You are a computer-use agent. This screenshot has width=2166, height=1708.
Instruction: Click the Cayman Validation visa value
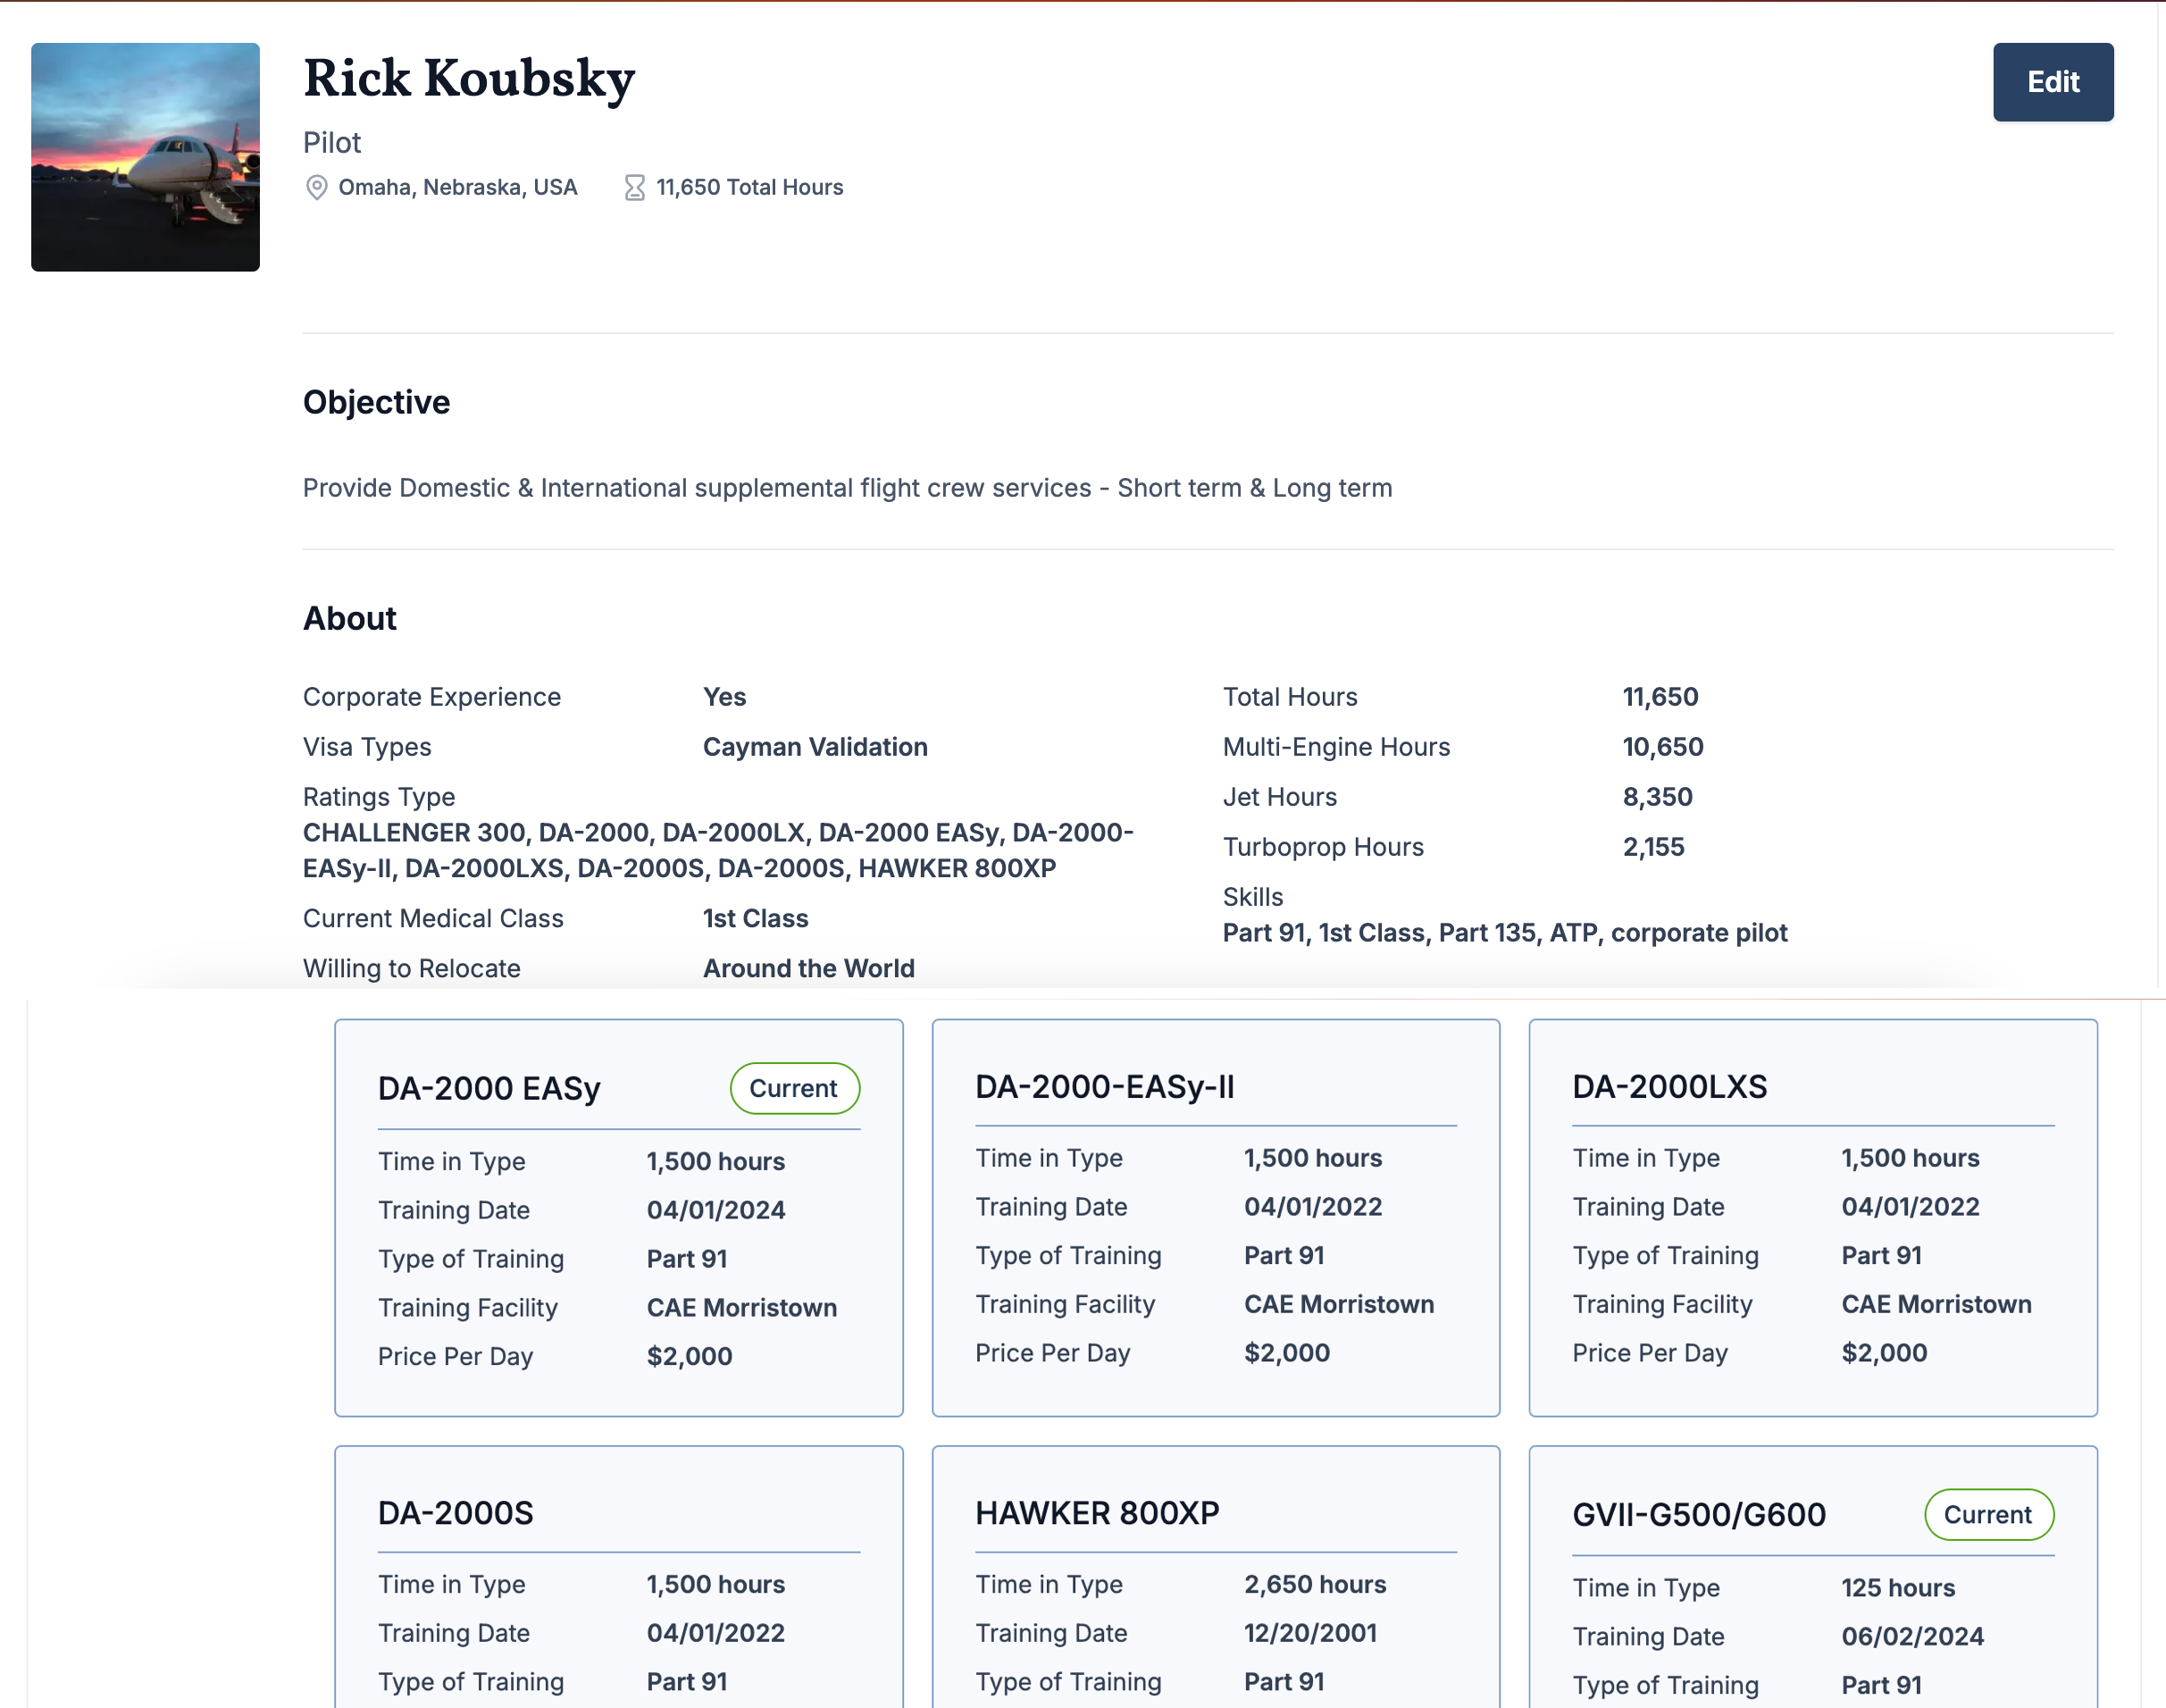click(814, 747)
